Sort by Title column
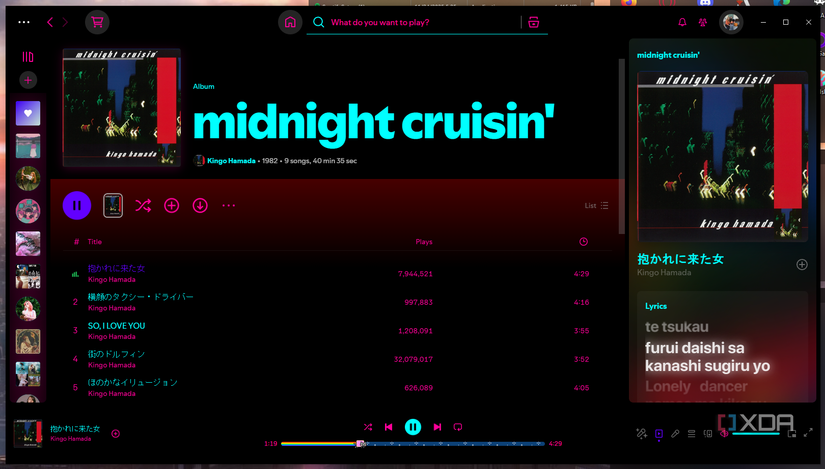Viewport: 825px width, 469px height. coord(95,242)
